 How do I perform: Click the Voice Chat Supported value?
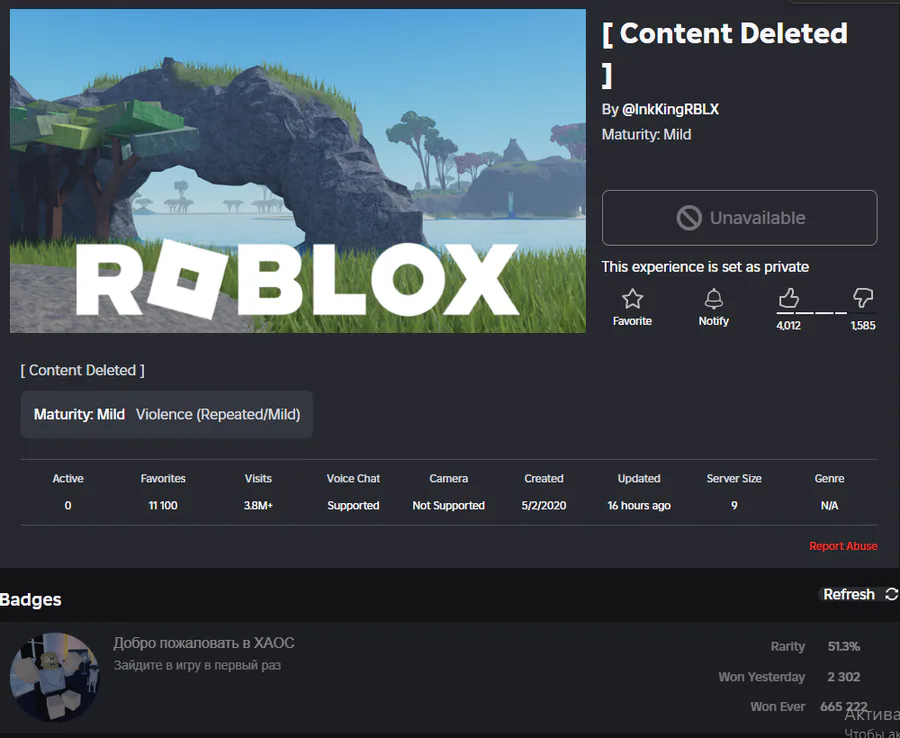(353, 506)
